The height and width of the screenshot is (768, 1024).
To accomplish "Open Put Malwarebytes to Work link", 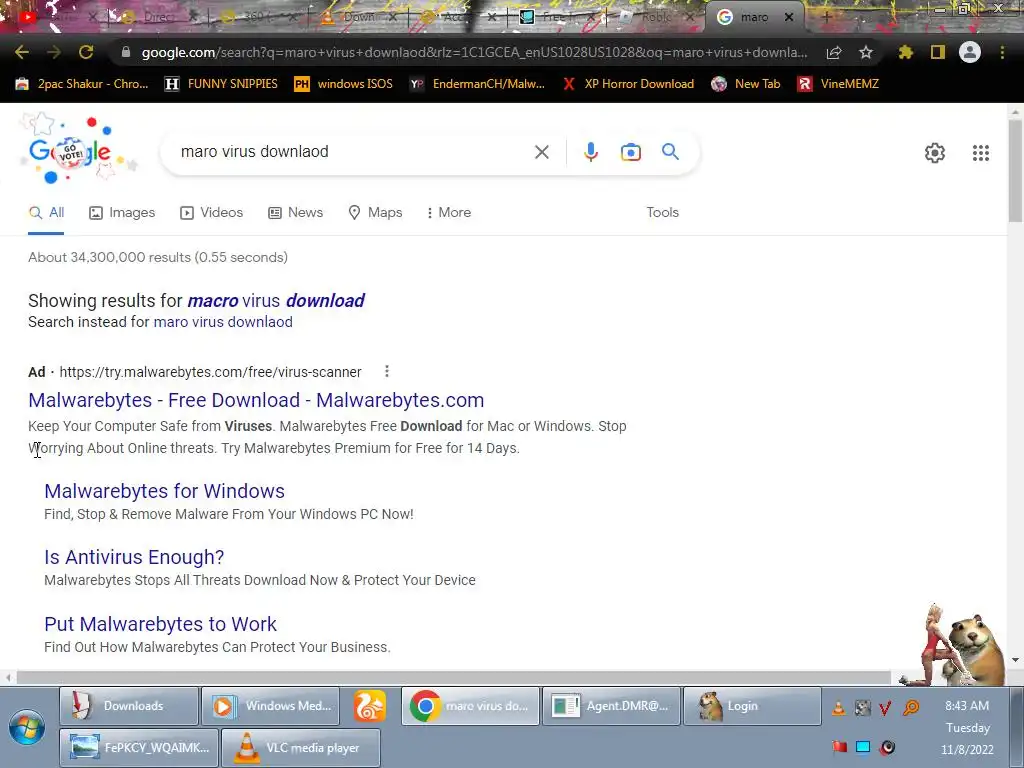I will point(161,624).
